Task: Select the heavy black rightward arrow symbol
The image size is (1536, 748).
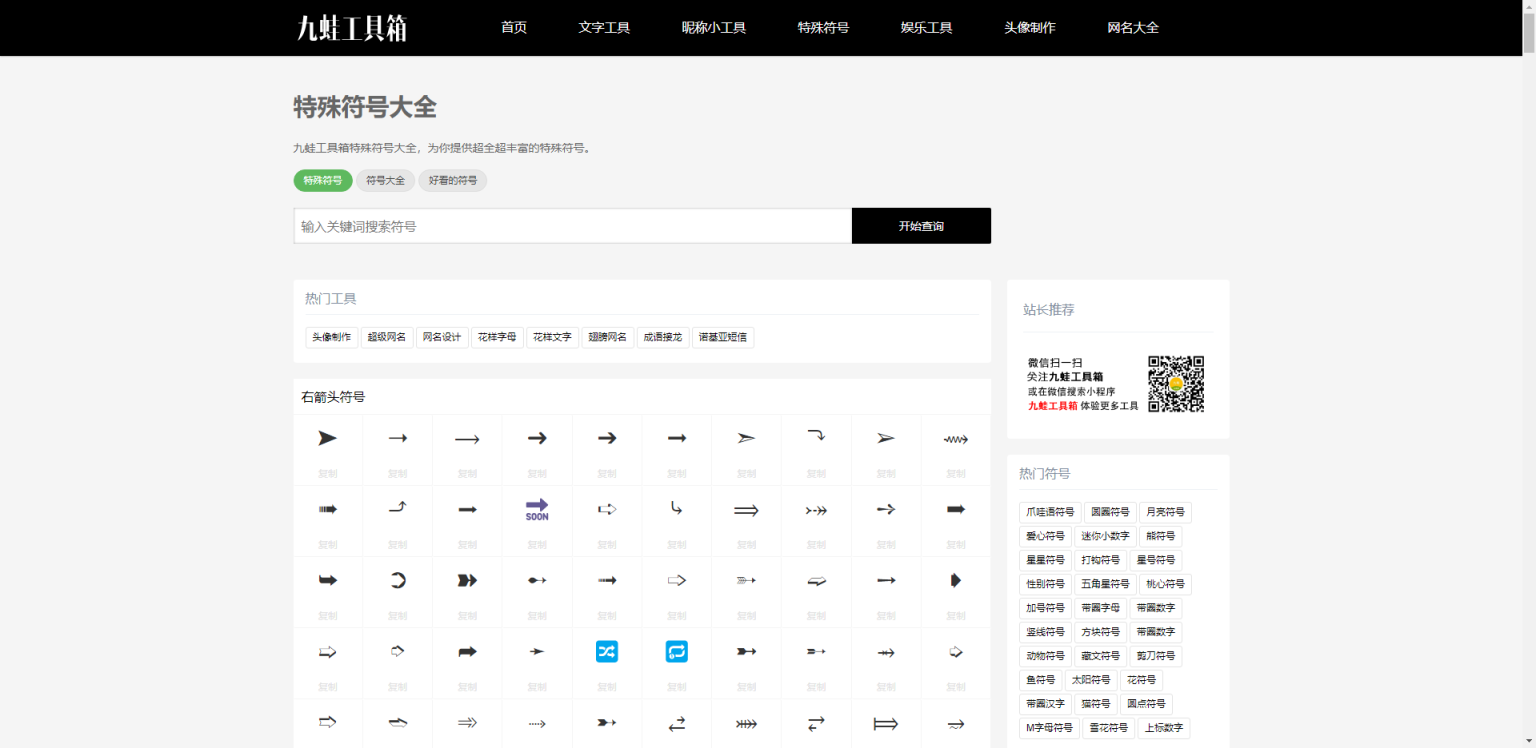Action: [x=955, y=509]
